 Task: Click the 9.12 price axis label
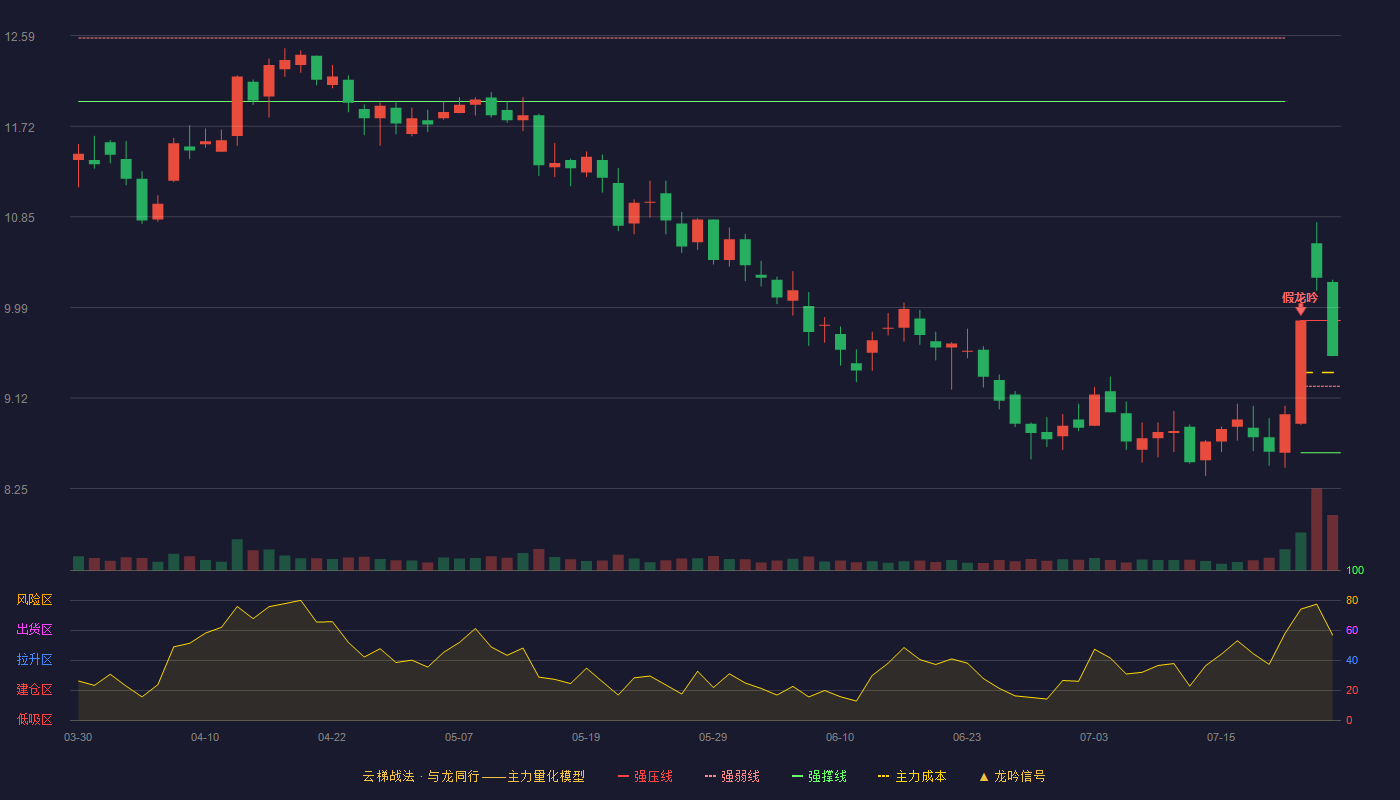tap(16, 399)
